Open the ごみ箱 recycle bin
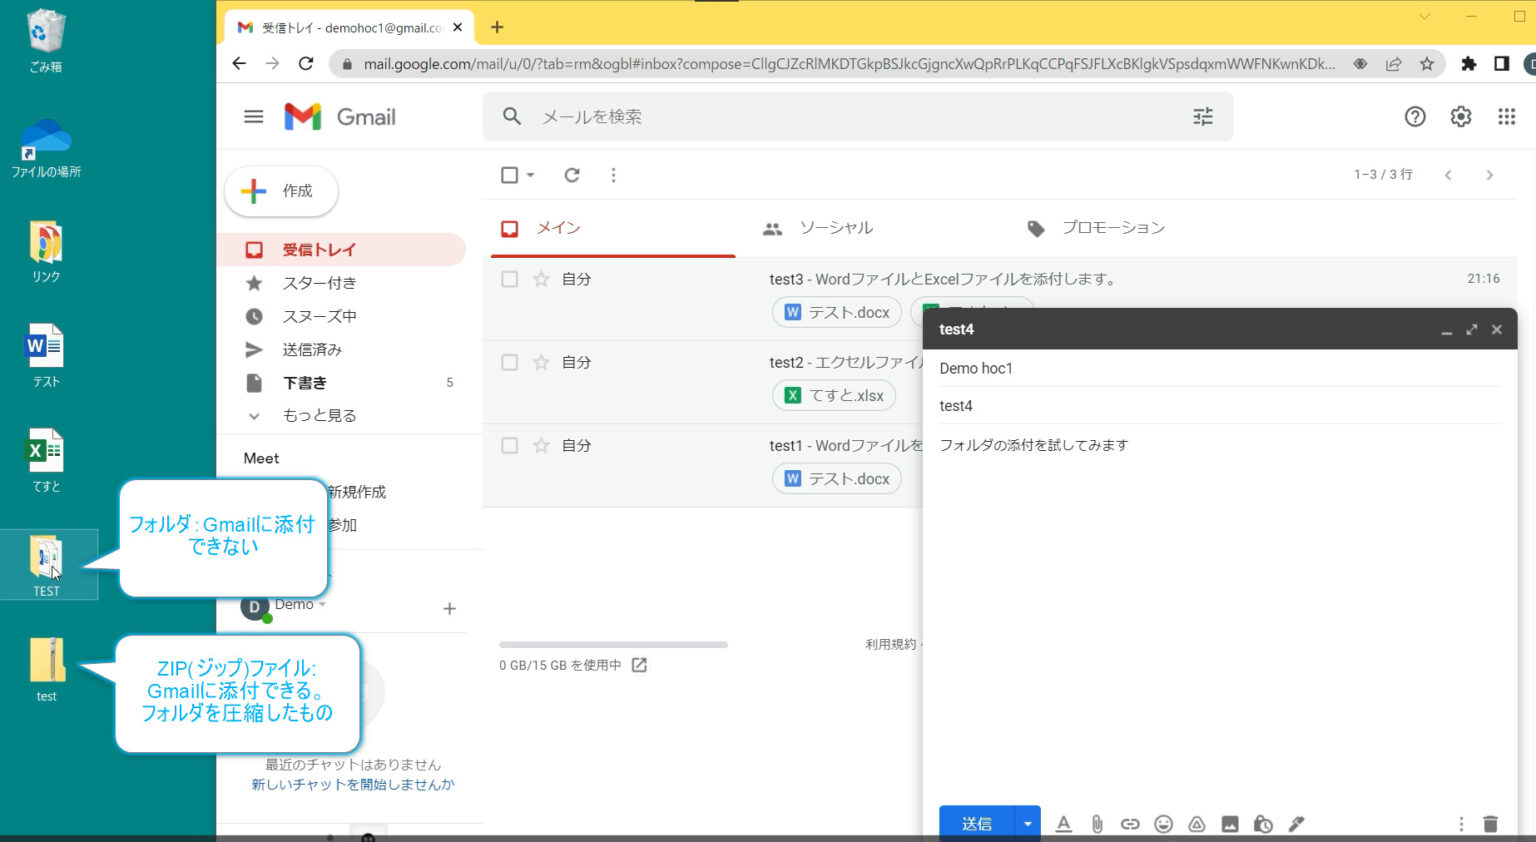 (x=45, y=41)
